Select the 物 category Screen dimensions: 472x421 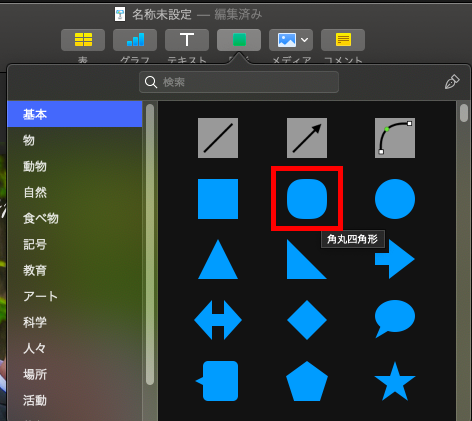coord(75,140)
